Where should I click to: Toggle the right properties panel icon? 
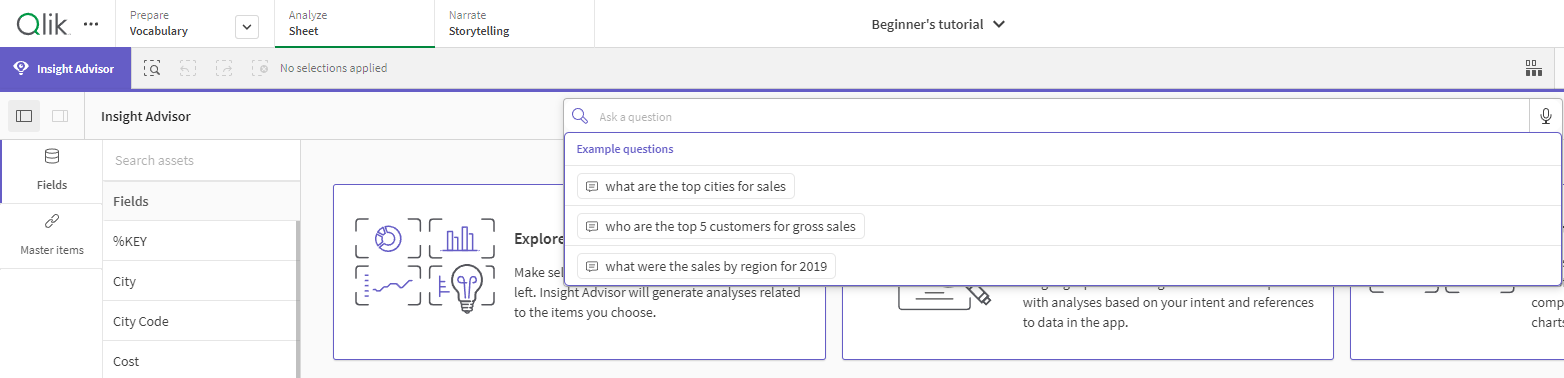point(60,116)
